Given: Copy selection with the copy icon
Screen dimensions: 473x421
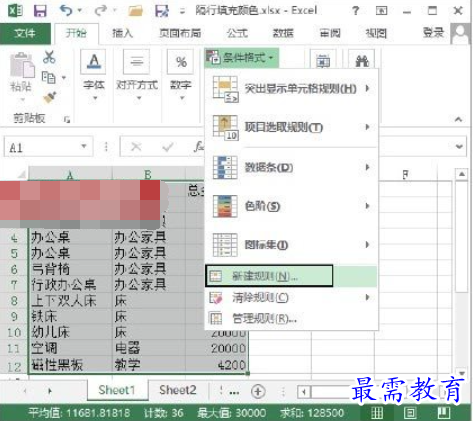Looking at the screenshot, I should click(x=49, y=77).
